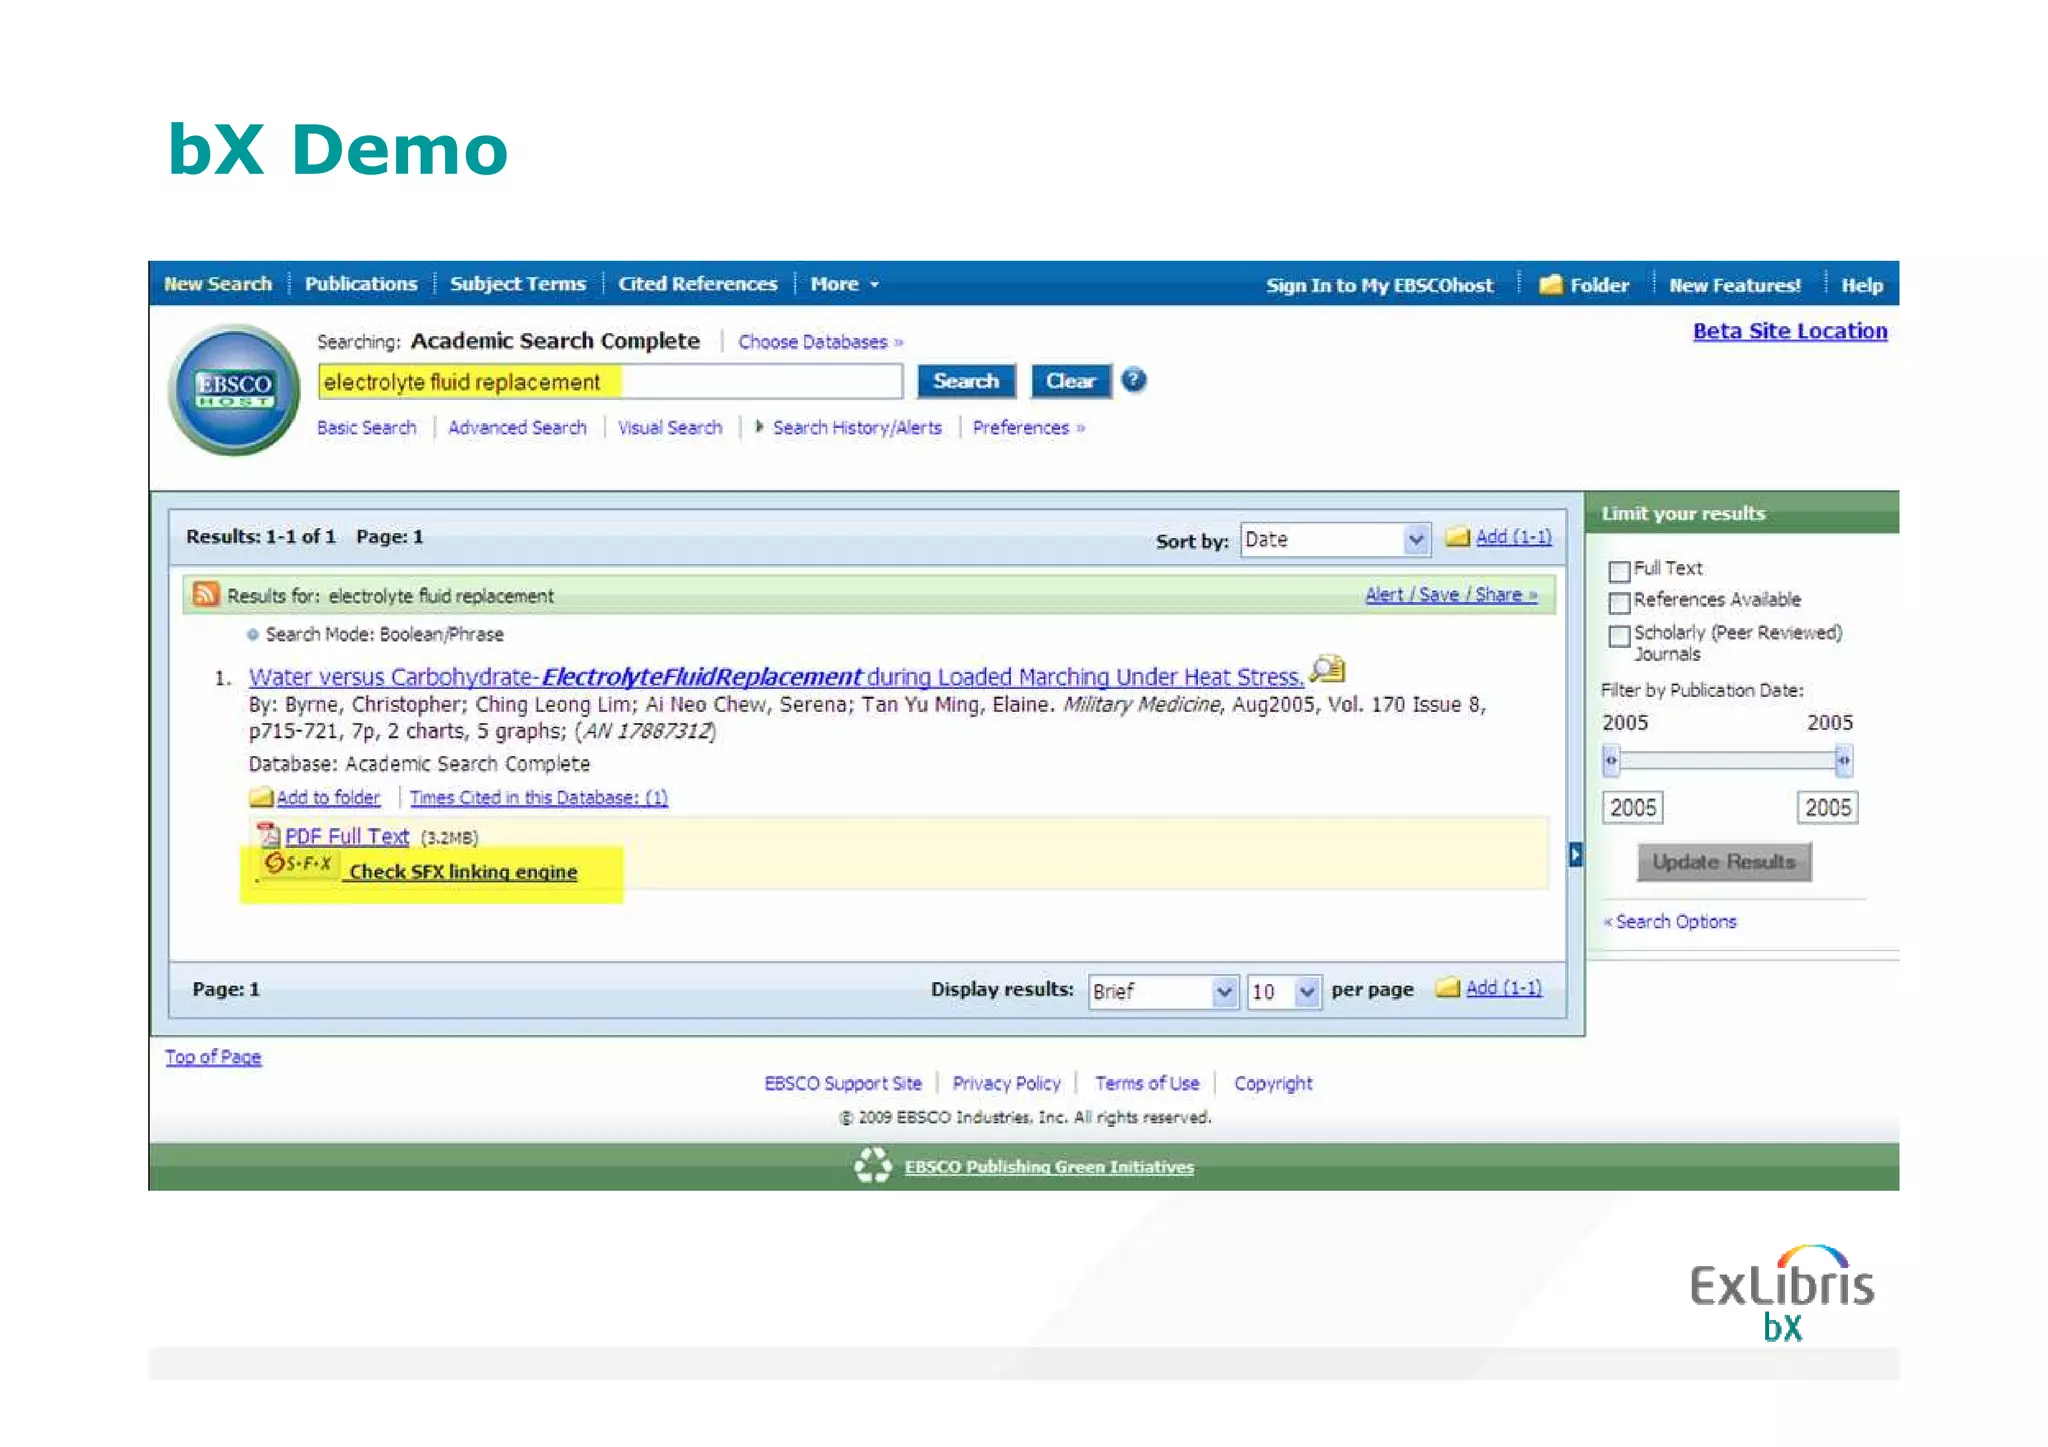Enable References Available checkbox
Screen dimensions: 2048x1447
pyautogui.click(x=1619, y=603)
